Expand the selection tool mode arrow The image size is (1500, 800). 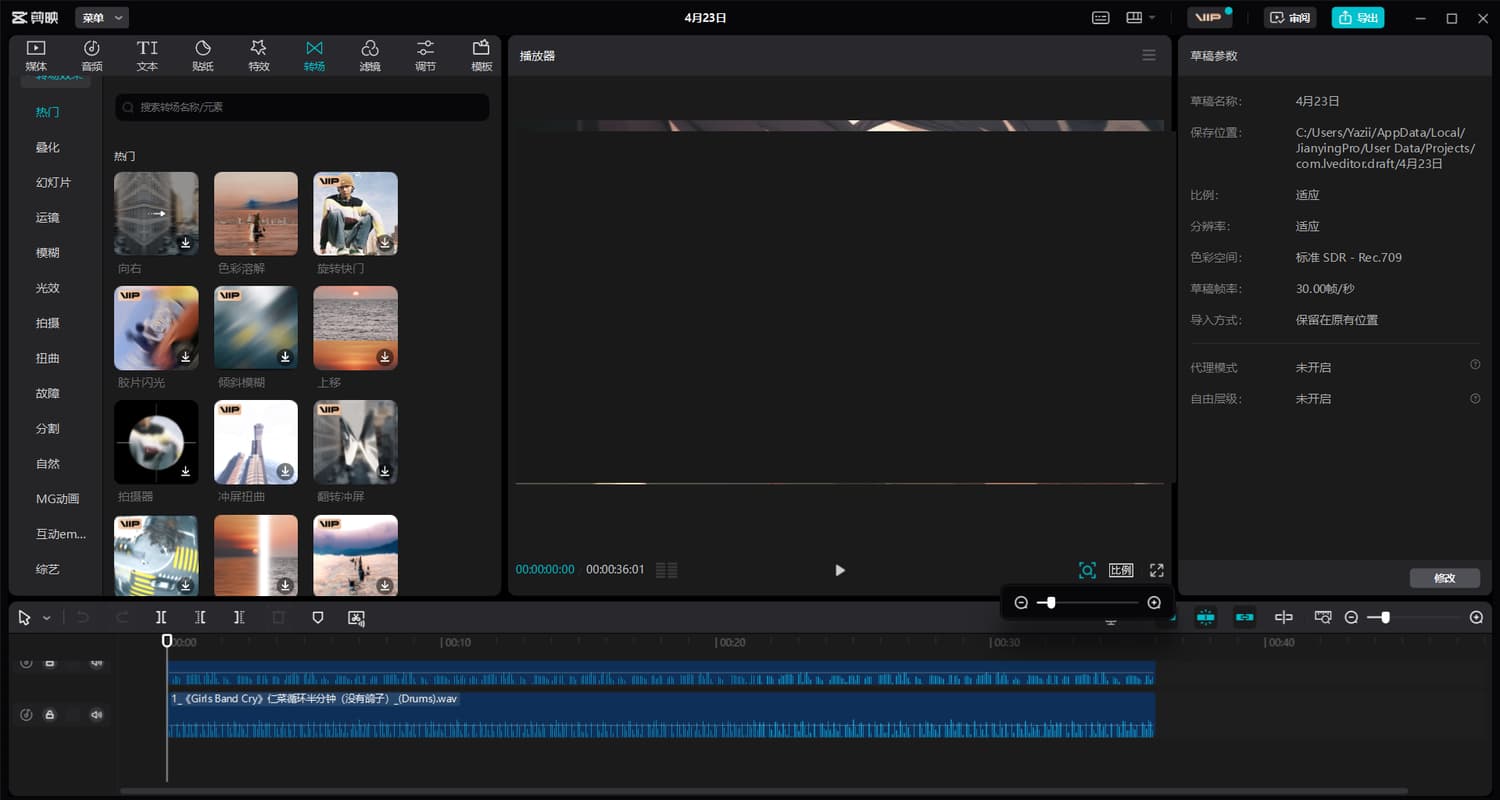[x=46, y=618]
